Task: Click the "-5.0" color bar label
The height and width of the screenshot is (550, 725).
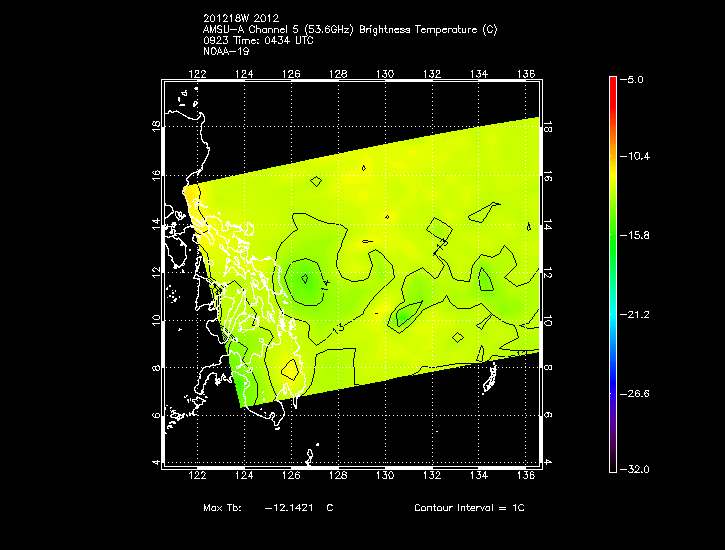Action: 632,79
